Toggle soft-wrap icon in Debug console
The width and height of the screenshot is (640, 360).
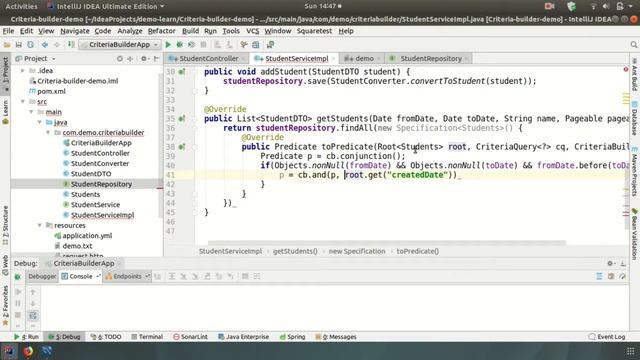point(33,315)
